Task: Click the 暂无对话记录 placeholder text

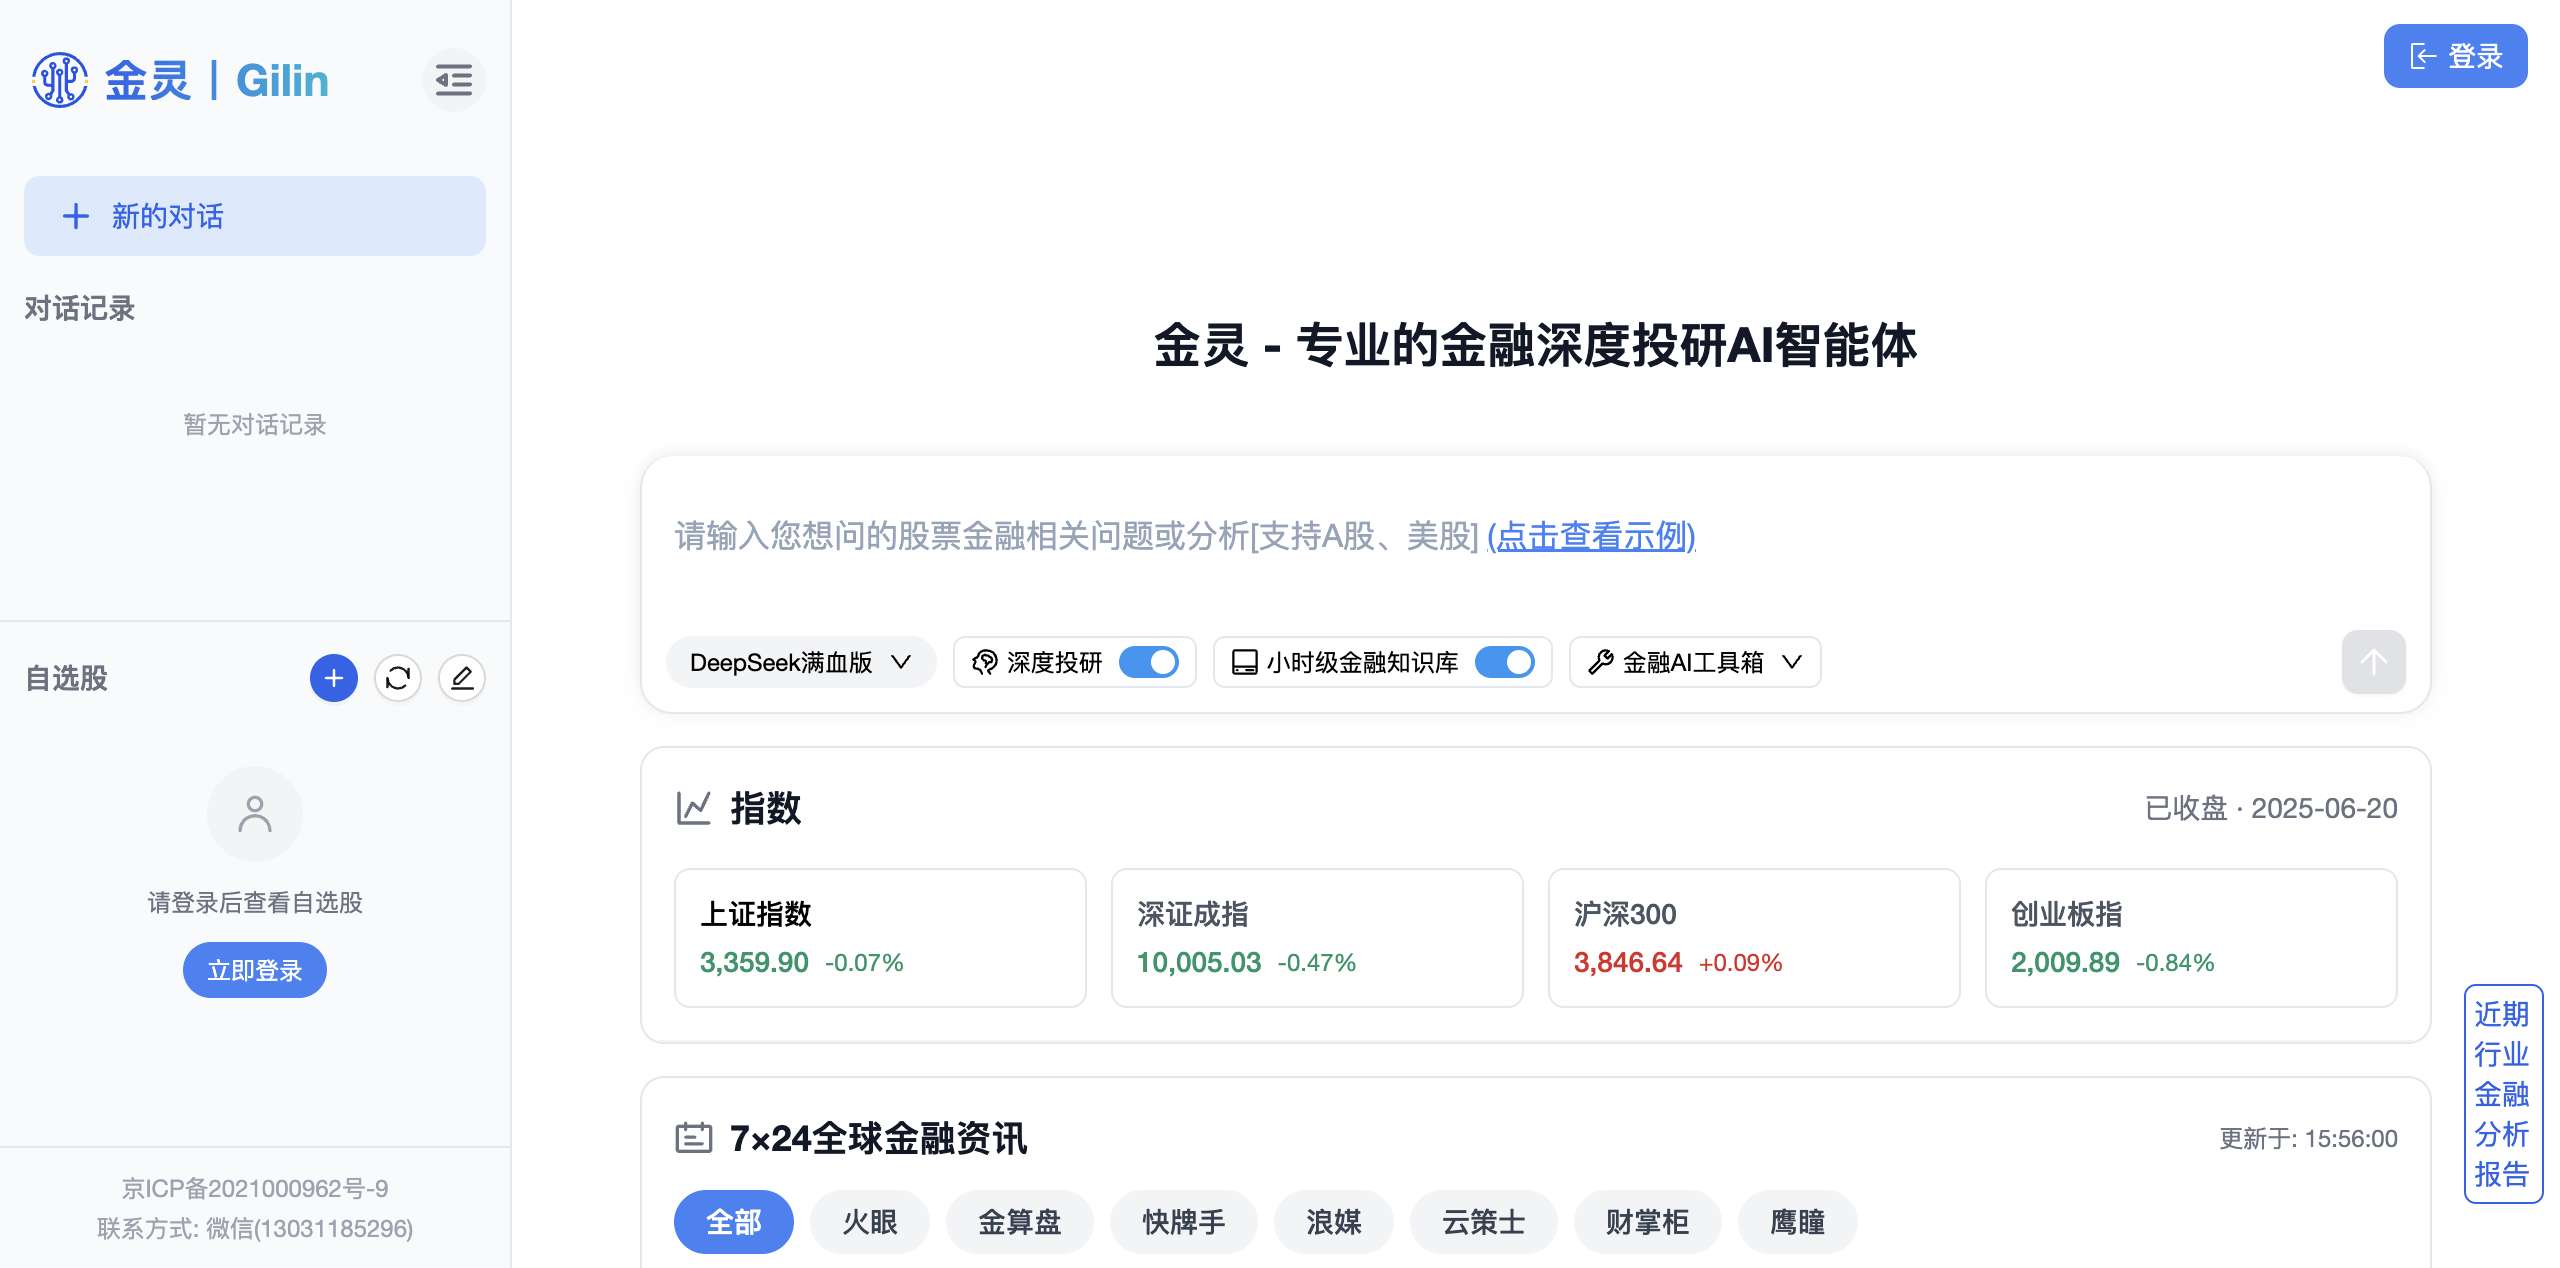Action: [255, 424]
